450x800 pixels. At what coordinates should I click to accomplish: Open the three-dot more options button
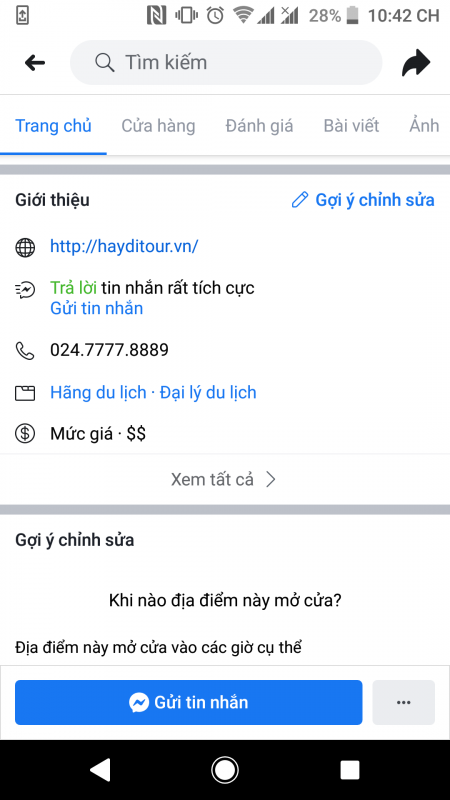coord(404,702)
